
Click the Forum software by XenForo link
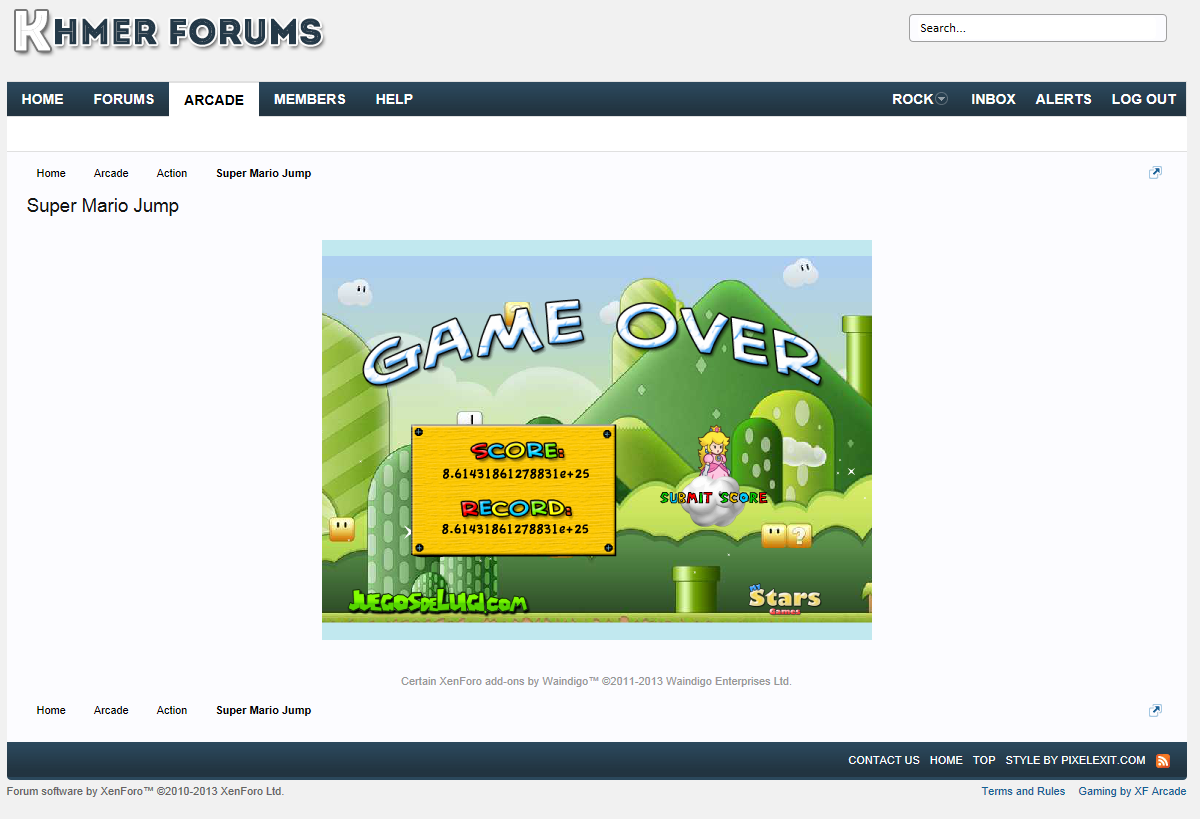pyautogui.click(x=145, y=791)
